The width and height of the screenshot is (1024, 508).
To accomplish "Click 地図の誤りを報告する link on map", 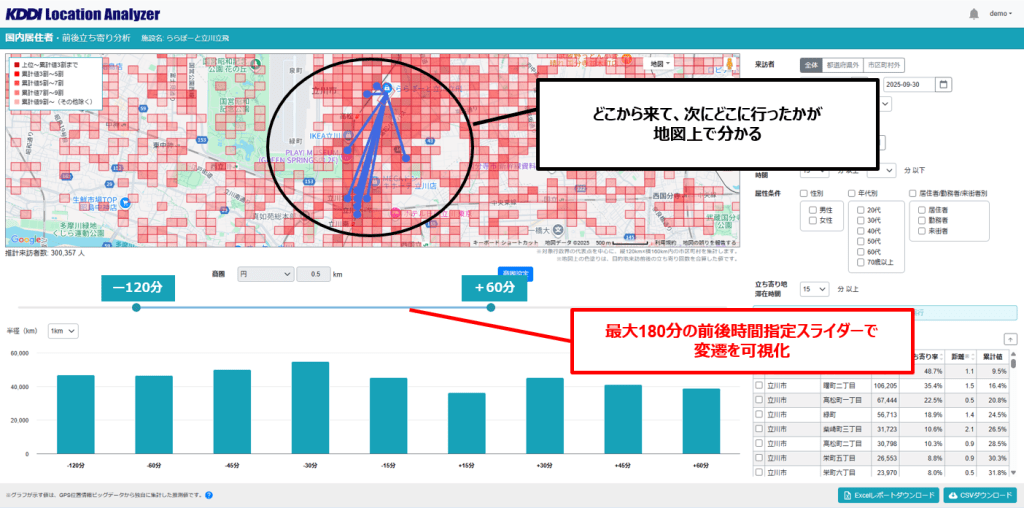I will [x=711, y=243].
